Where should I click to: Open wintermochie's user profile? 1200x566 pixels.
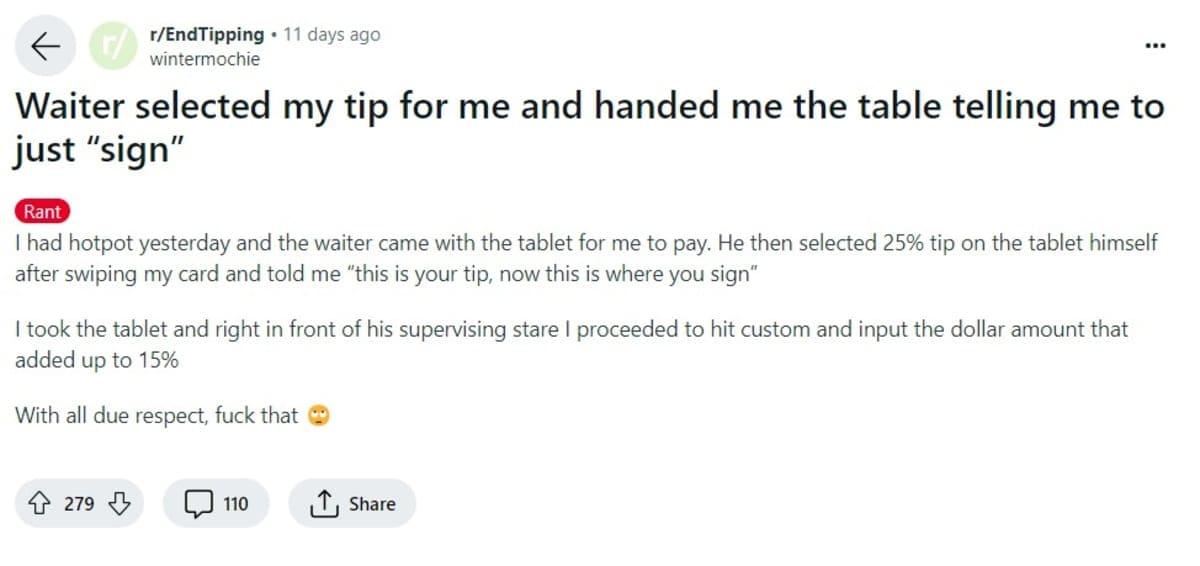click(x=204, y=59)
